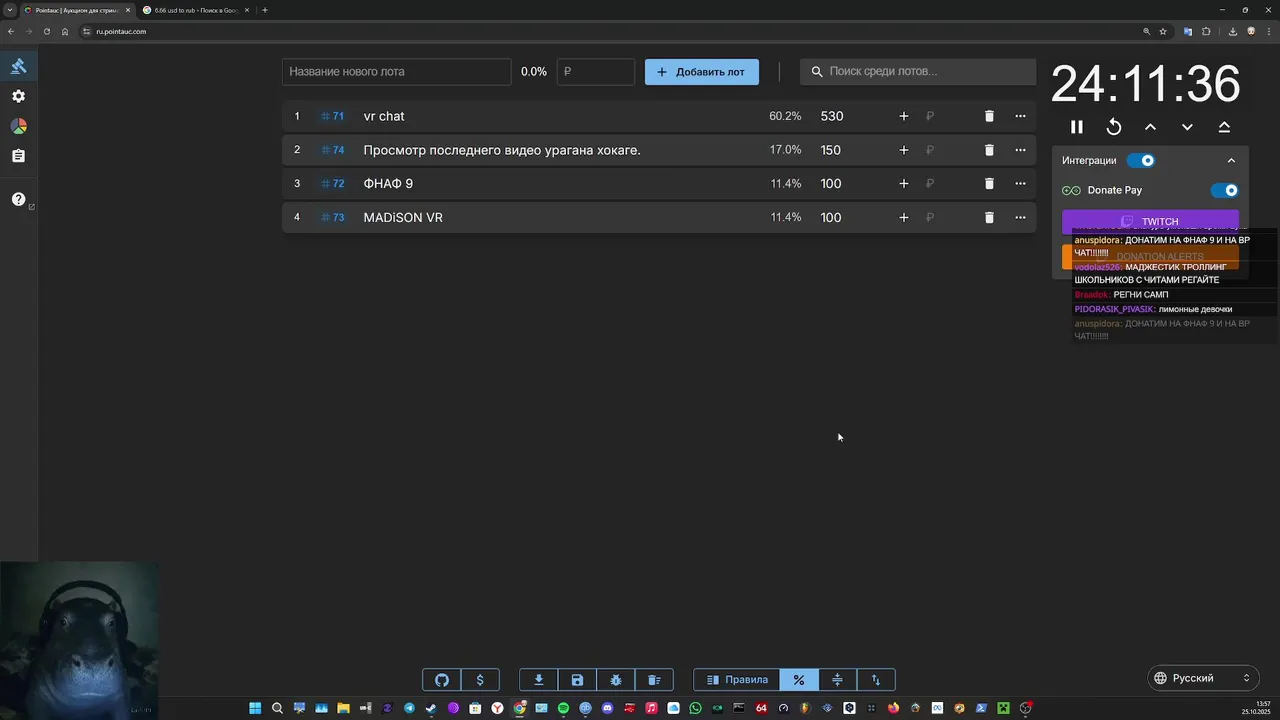The image size is (1280, 720).
Task: Open more options for vr chat lot
Action: [1020, 116]
